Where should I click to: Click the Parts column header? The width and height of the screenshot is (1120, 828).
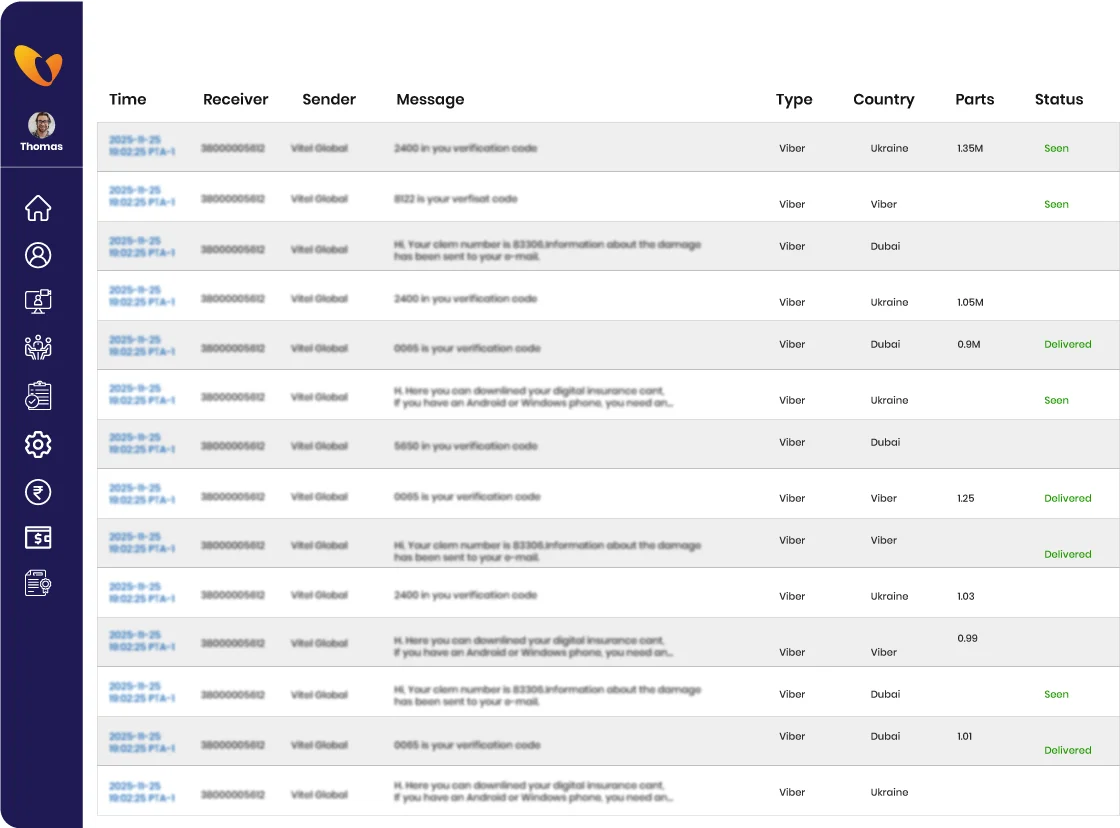pyautogui.click(x=974, y=99)
